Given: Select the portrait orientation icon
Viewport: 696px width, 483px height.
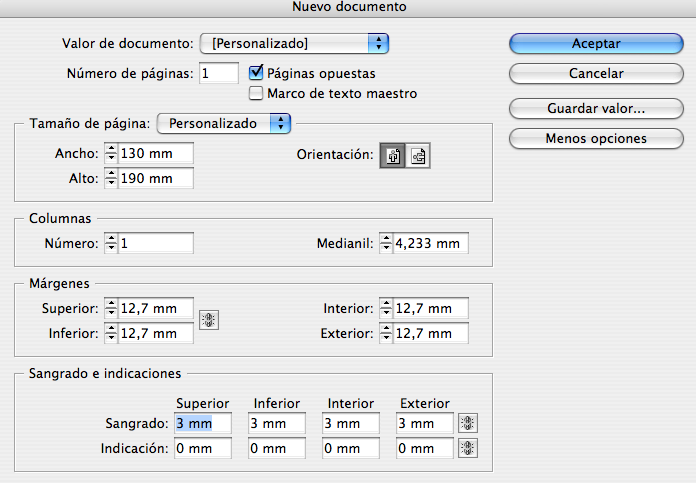Looking at the screenshot, I should [392, 155].
